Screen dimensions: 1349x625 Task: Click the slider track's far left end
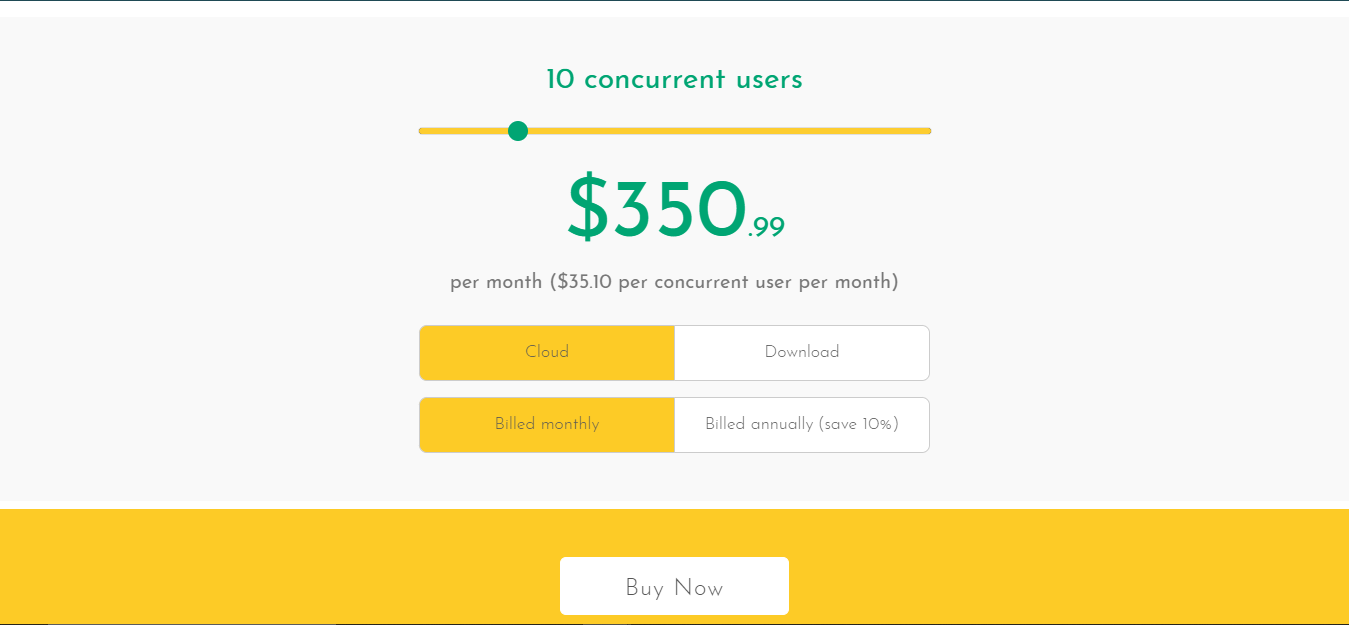[422, 131]
